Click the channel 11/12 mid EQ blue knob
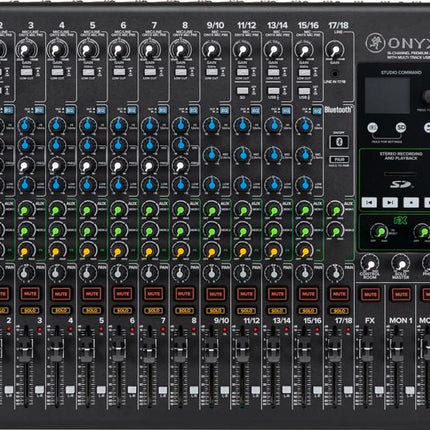Image resolution: width=430 pixels, height=430 pixels. [x=242, y=155]
